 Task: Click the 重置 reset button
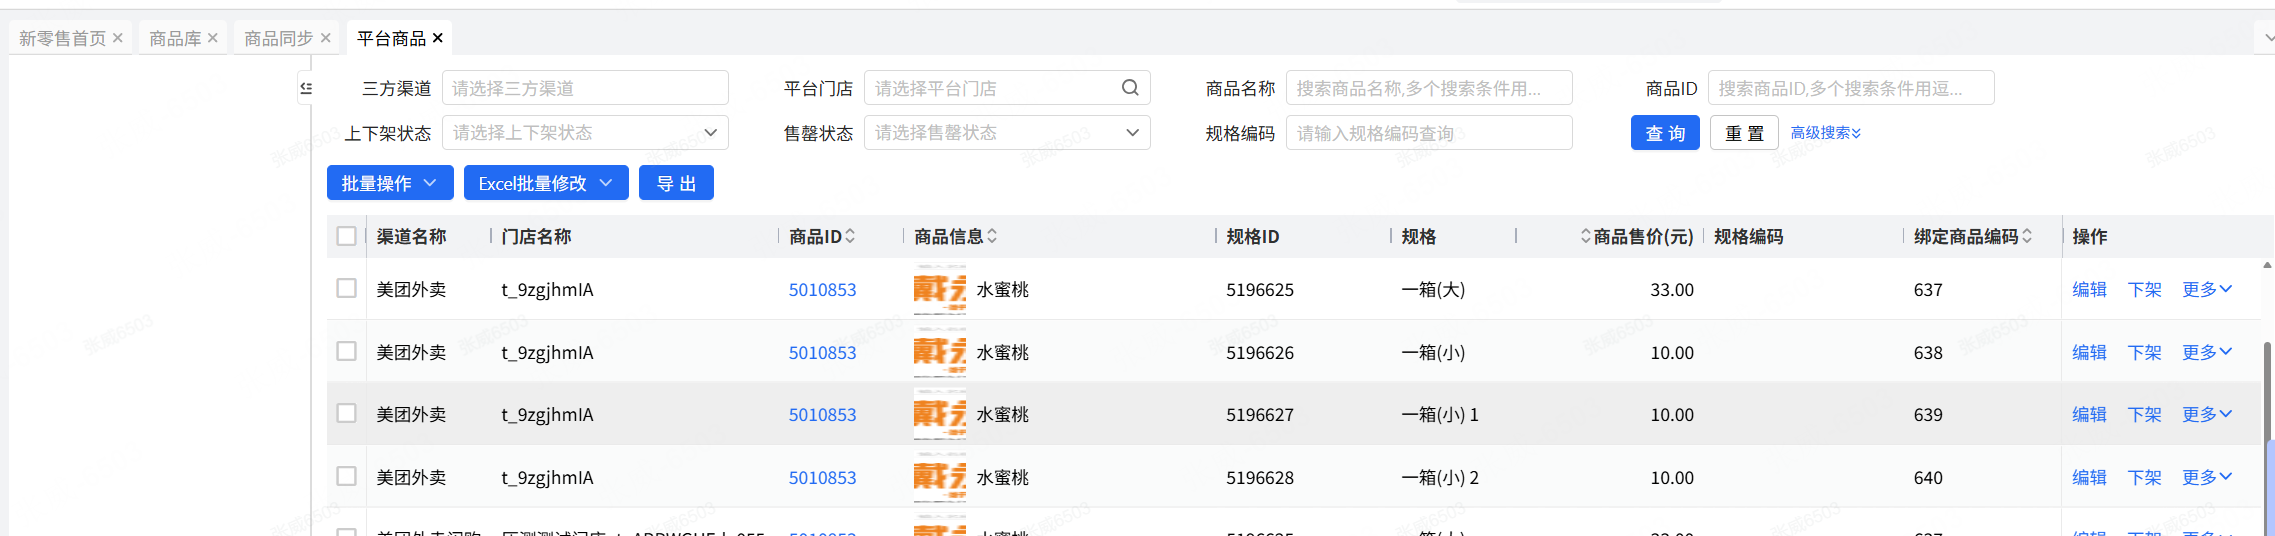pyautogui.click(x=1744, y=133)
